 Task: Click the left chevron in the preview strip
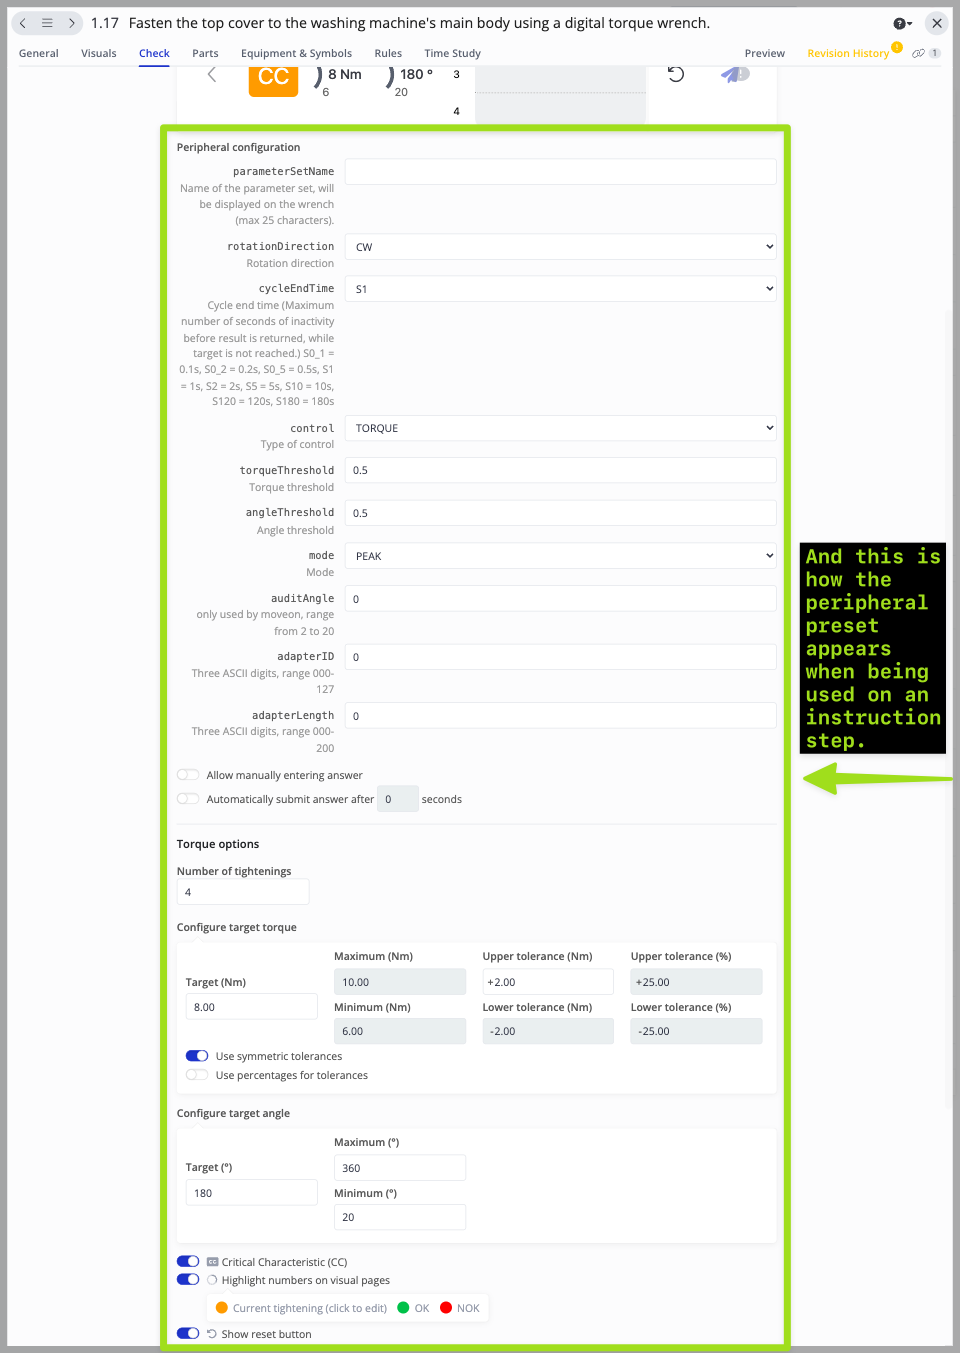pyautogui.click(x=212, y=75)
